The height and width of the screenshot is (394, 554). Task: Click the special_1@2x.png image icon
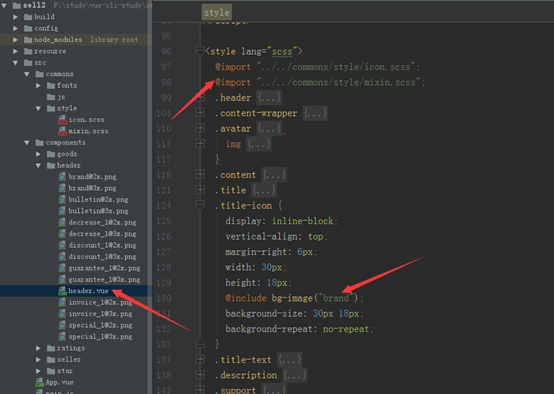click(x=62, y=325)
